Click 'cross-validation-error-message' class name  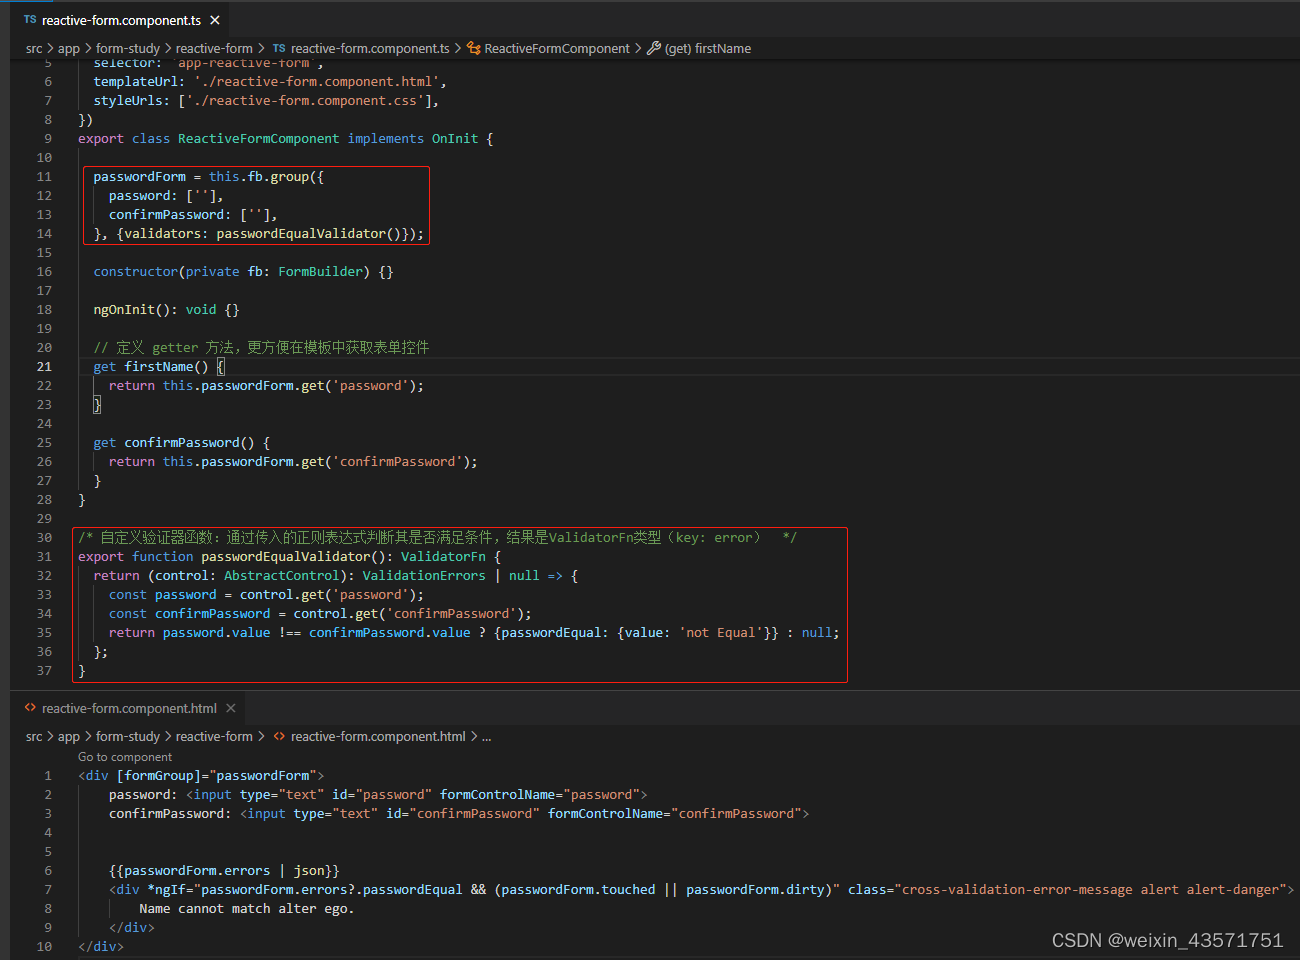(x=1017, y=890)
